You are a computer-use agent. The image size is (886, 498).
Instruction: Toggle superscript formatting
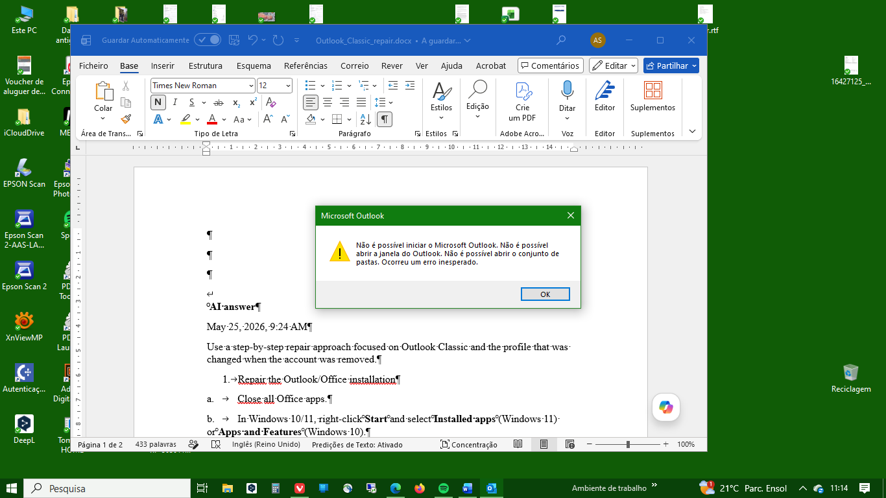click(253, 102)
